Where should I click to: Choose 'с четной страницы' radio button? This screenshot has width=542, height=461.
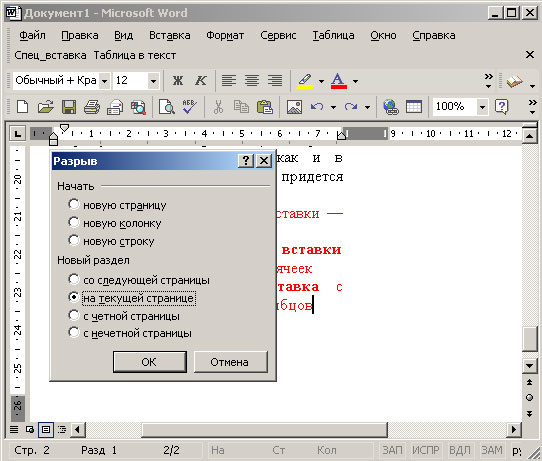[74, 315]
